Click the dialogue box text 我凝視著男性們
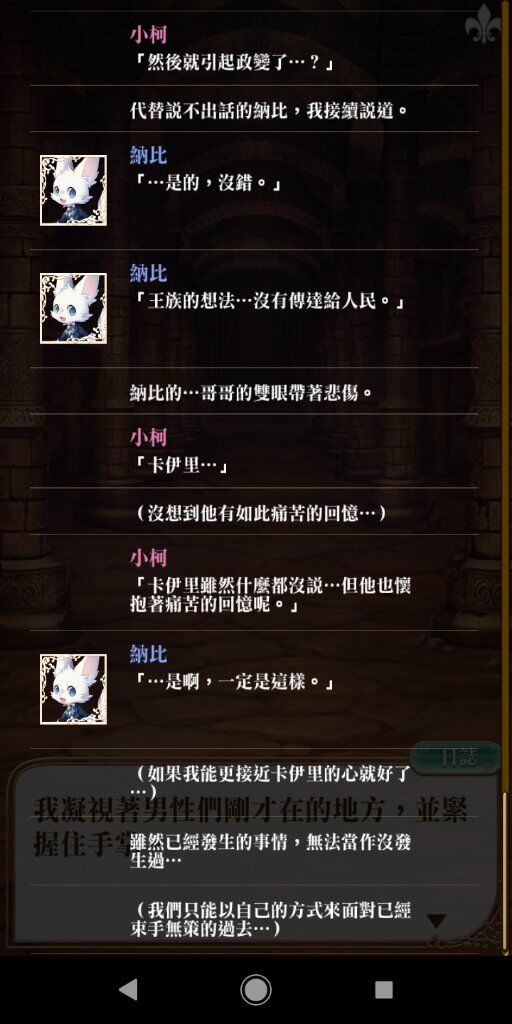This screenshot has width=512, height=1024. pyautogui.click(x=250, y=827)
